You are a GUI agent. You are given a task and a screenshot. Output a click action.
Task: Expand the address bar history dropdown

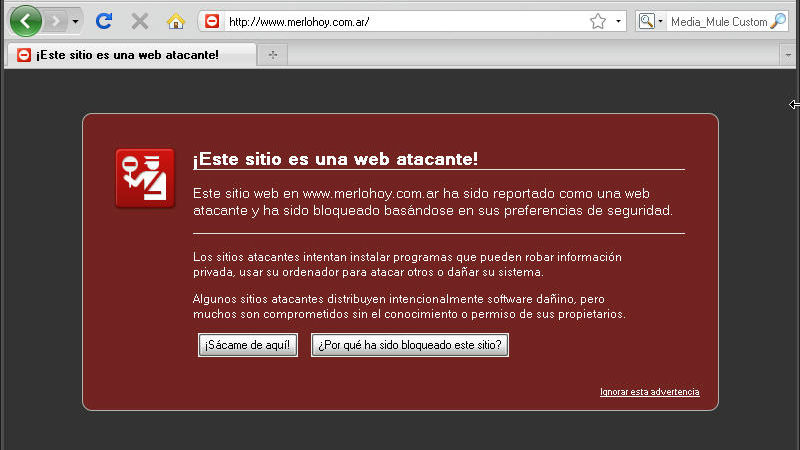pyautogui.click(x=618, y=21)
